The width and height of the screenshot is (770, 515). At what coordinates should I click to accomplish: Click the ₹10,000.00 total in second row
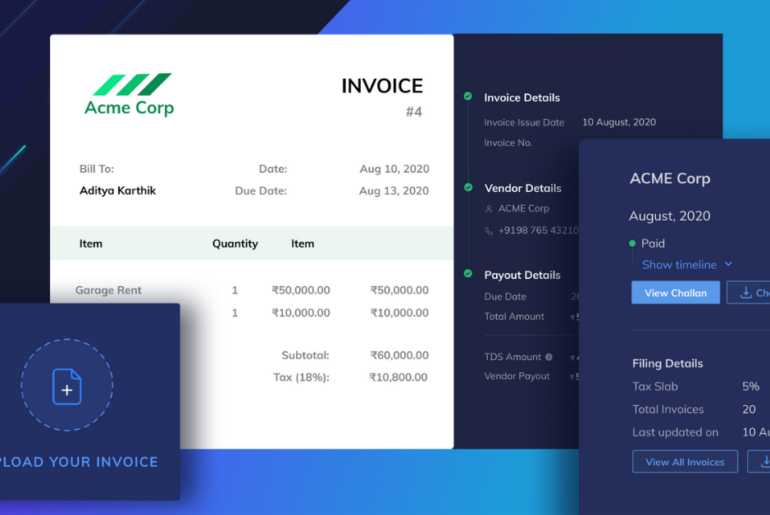[399, 313]
